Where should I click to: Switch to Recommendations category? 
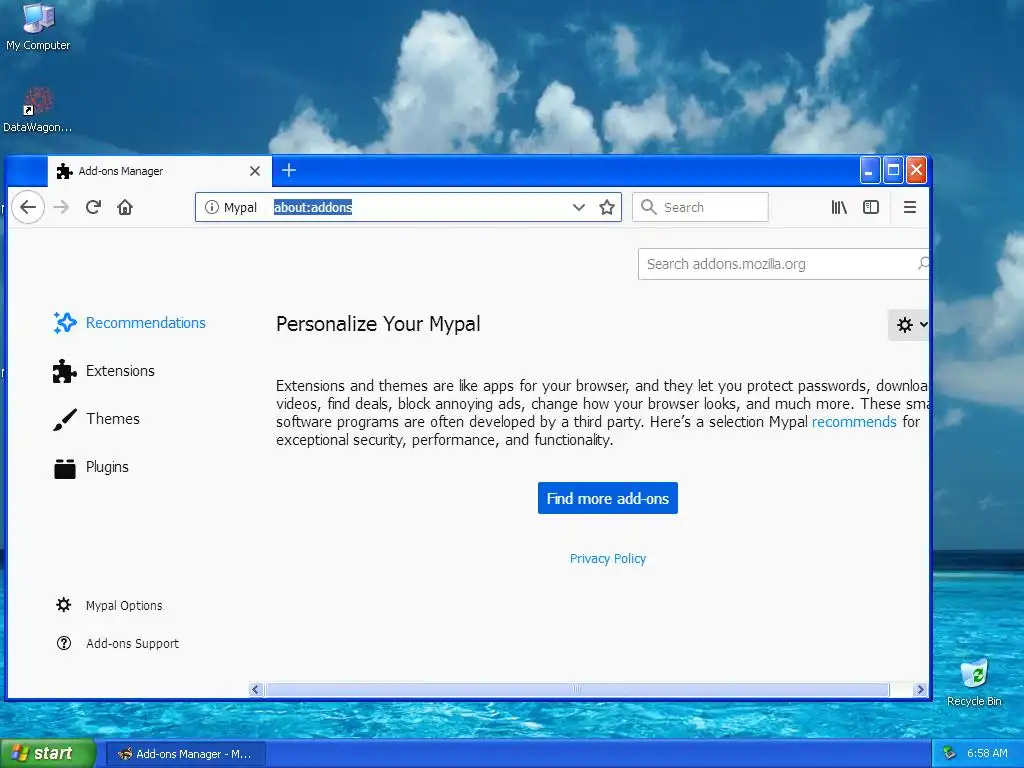point(129,323)
